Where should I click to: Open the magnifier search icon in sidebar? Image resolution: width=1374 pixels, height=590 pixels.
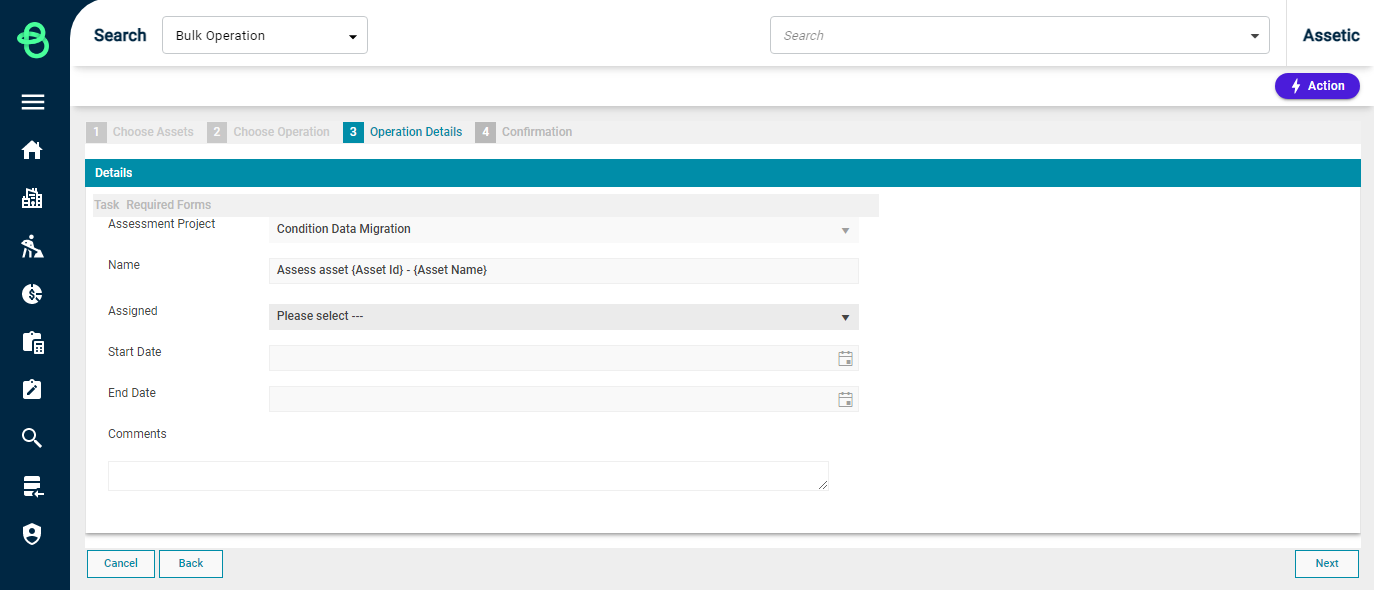pos(33,438)
